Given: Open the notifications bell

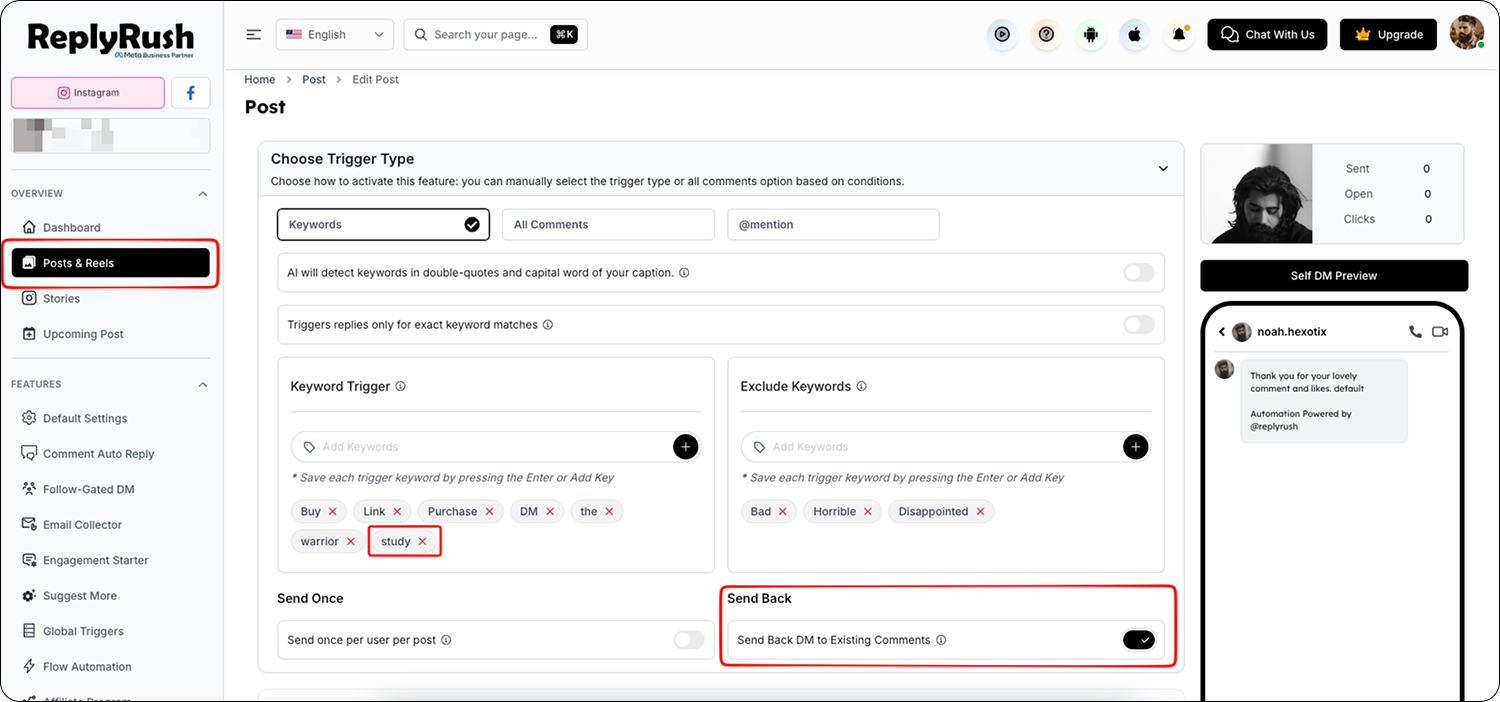Looking at the screenshot, I should (1179, 34).
